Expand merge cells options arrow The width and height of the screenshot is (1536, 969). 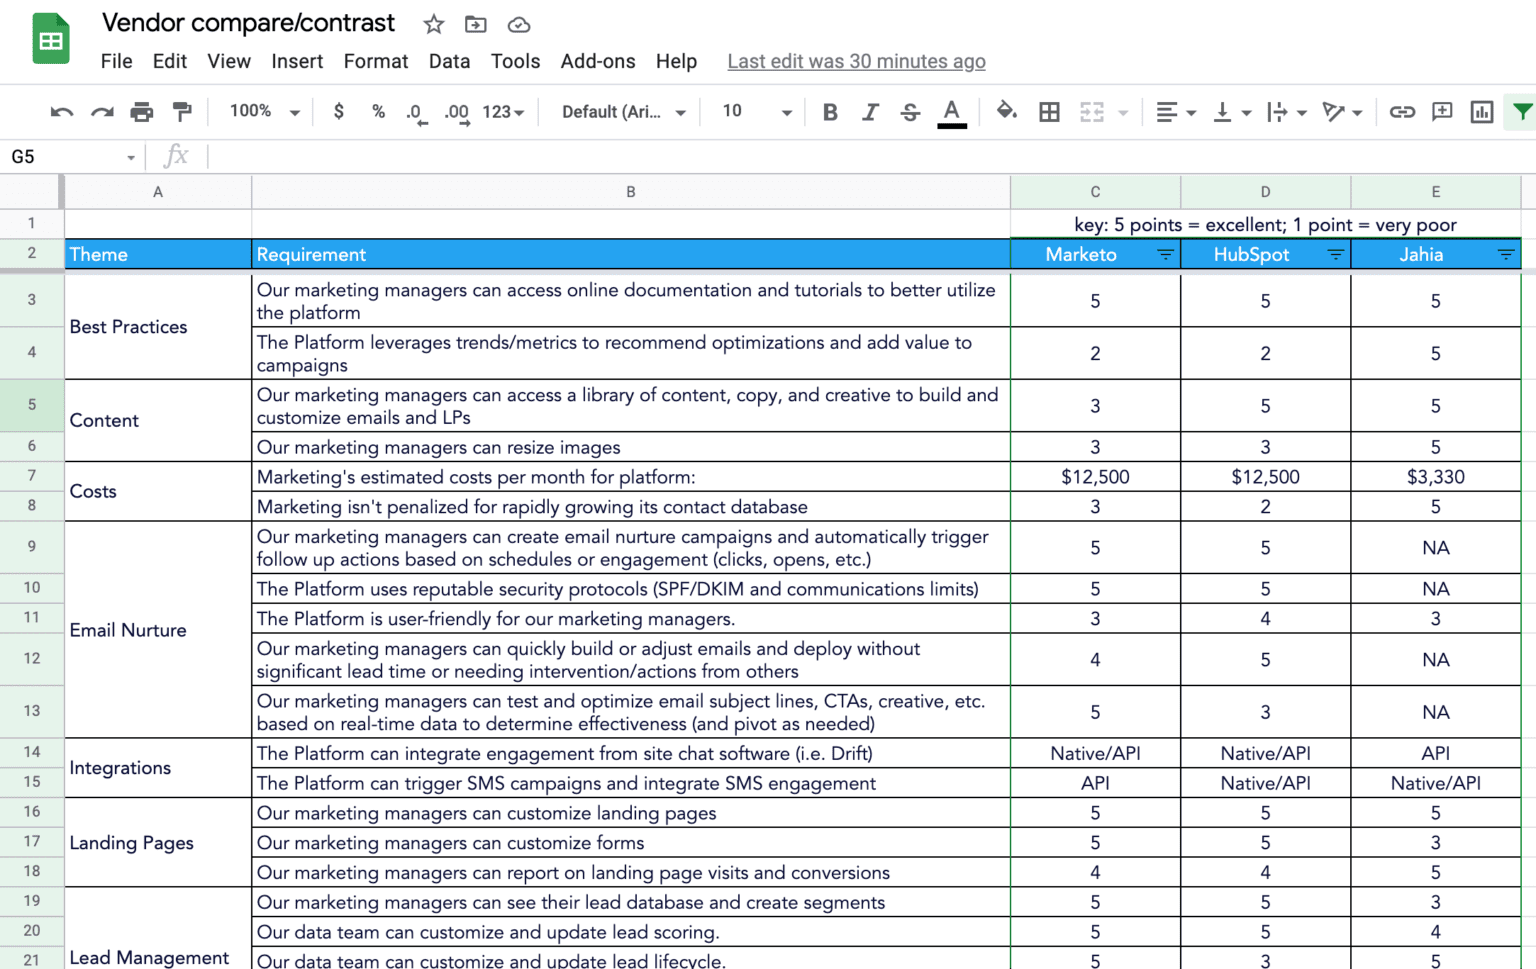(x=1123, y=113)
